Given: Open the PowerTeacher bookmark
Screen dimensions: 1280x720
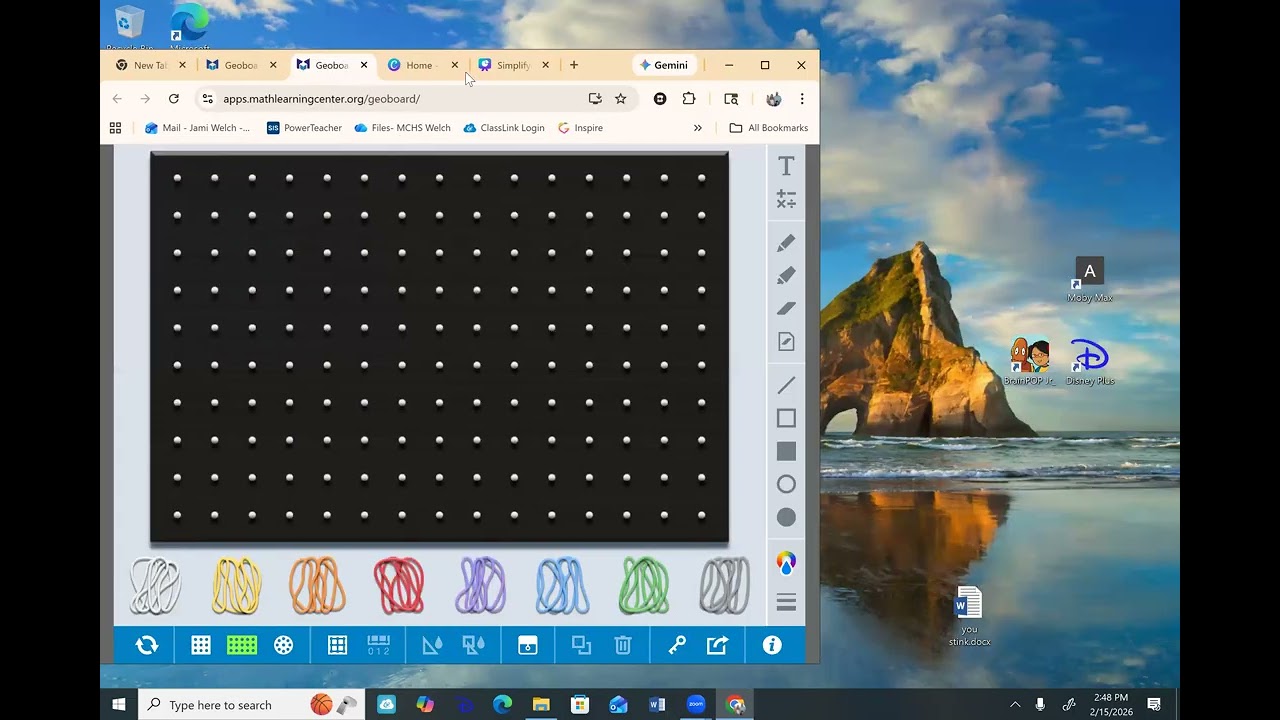Looking at the screenshot, I should click(x=305, y=128).
